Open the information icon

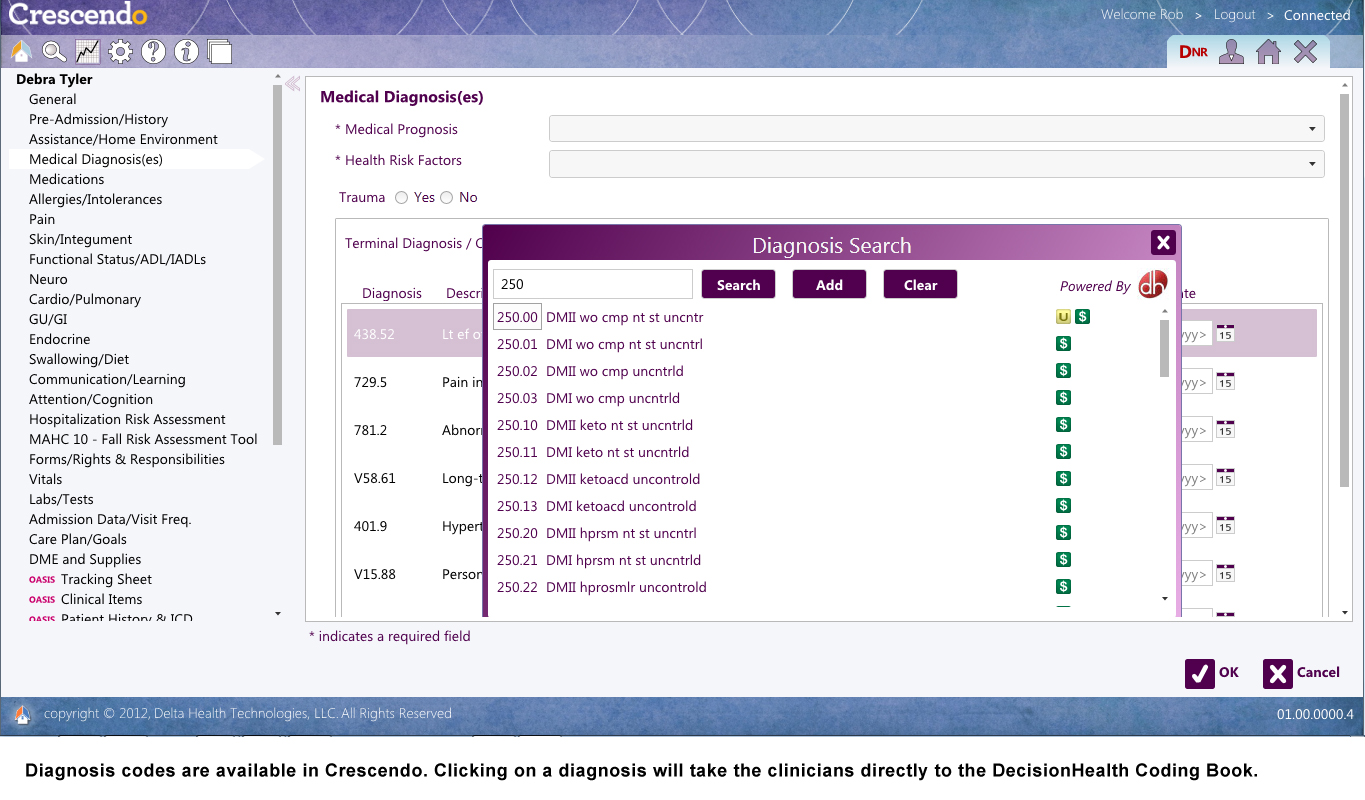coord(186,51)
